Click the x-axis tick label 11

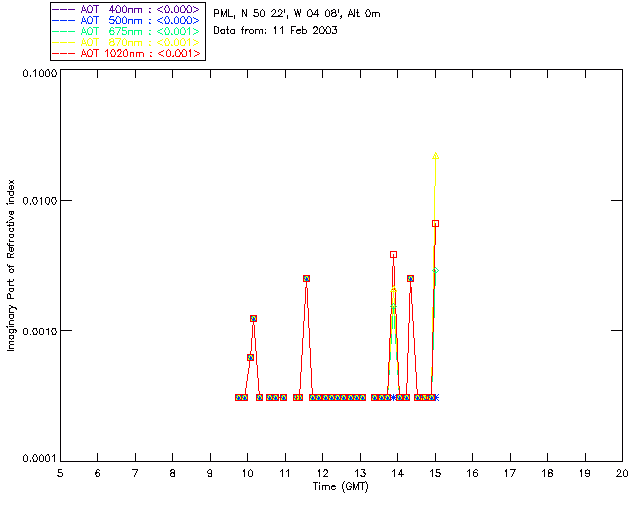click(x=285, y=473)
